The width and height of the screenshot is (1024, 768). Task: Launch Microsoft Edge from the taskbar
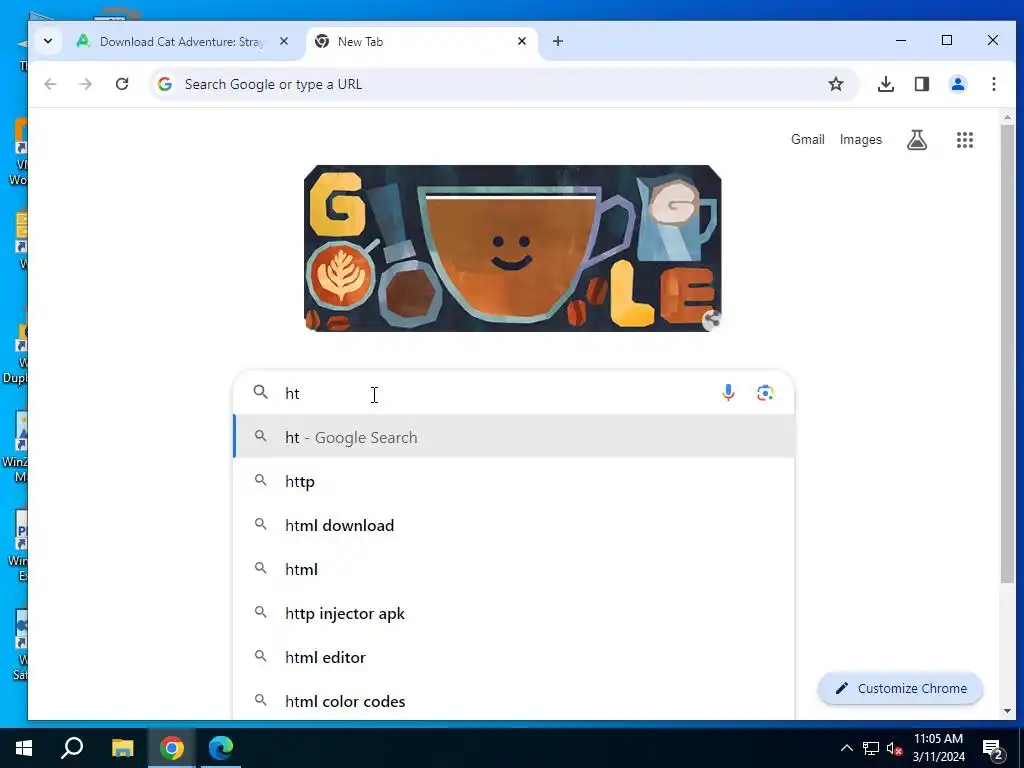221,748
